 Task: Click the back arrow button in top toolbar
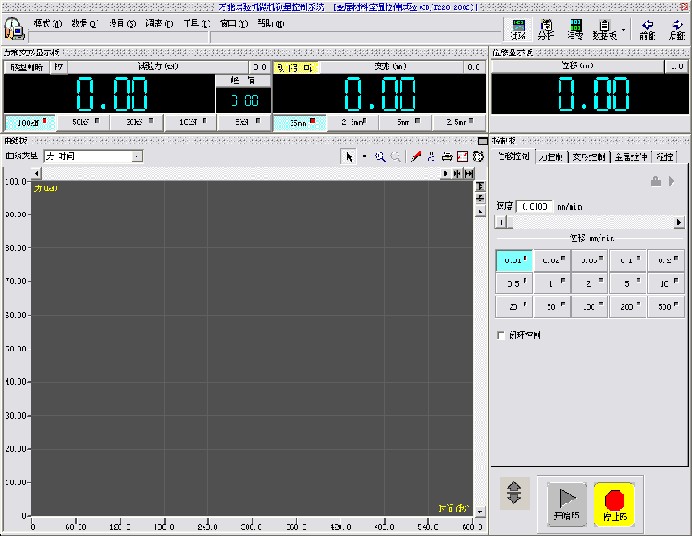pos(647,28)
